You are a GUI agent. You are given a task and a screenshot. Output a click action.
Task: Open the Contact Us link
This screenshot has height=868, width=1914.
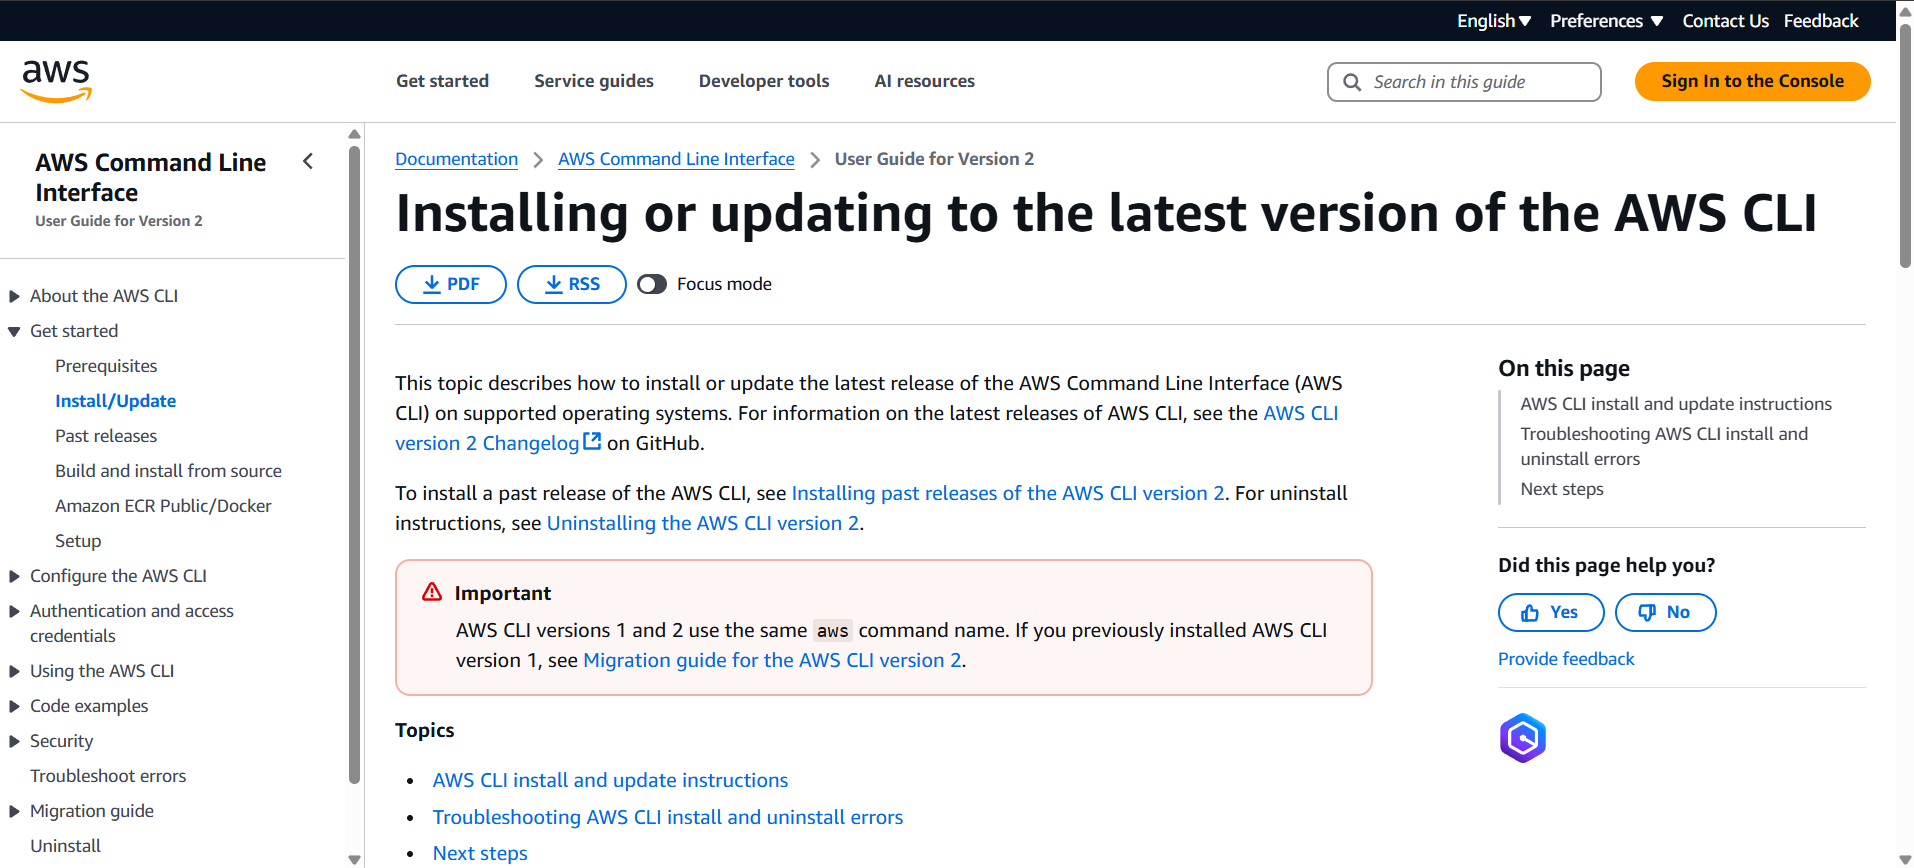1725,21
